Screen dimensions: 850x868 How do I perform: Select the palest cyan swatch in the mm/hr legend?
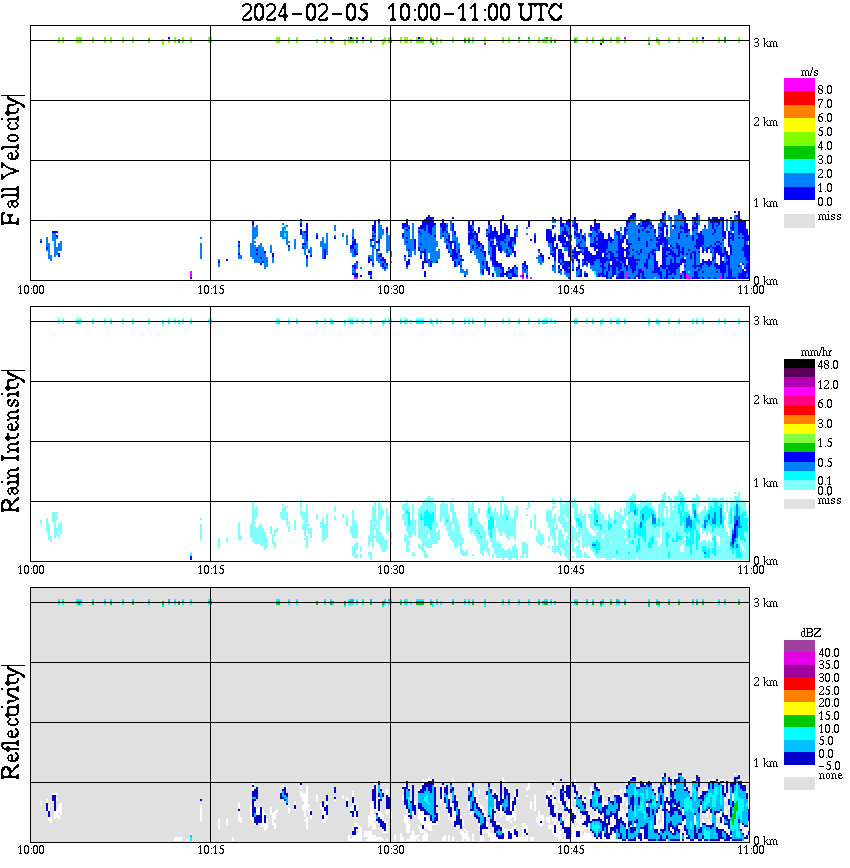tap(799, 485)
